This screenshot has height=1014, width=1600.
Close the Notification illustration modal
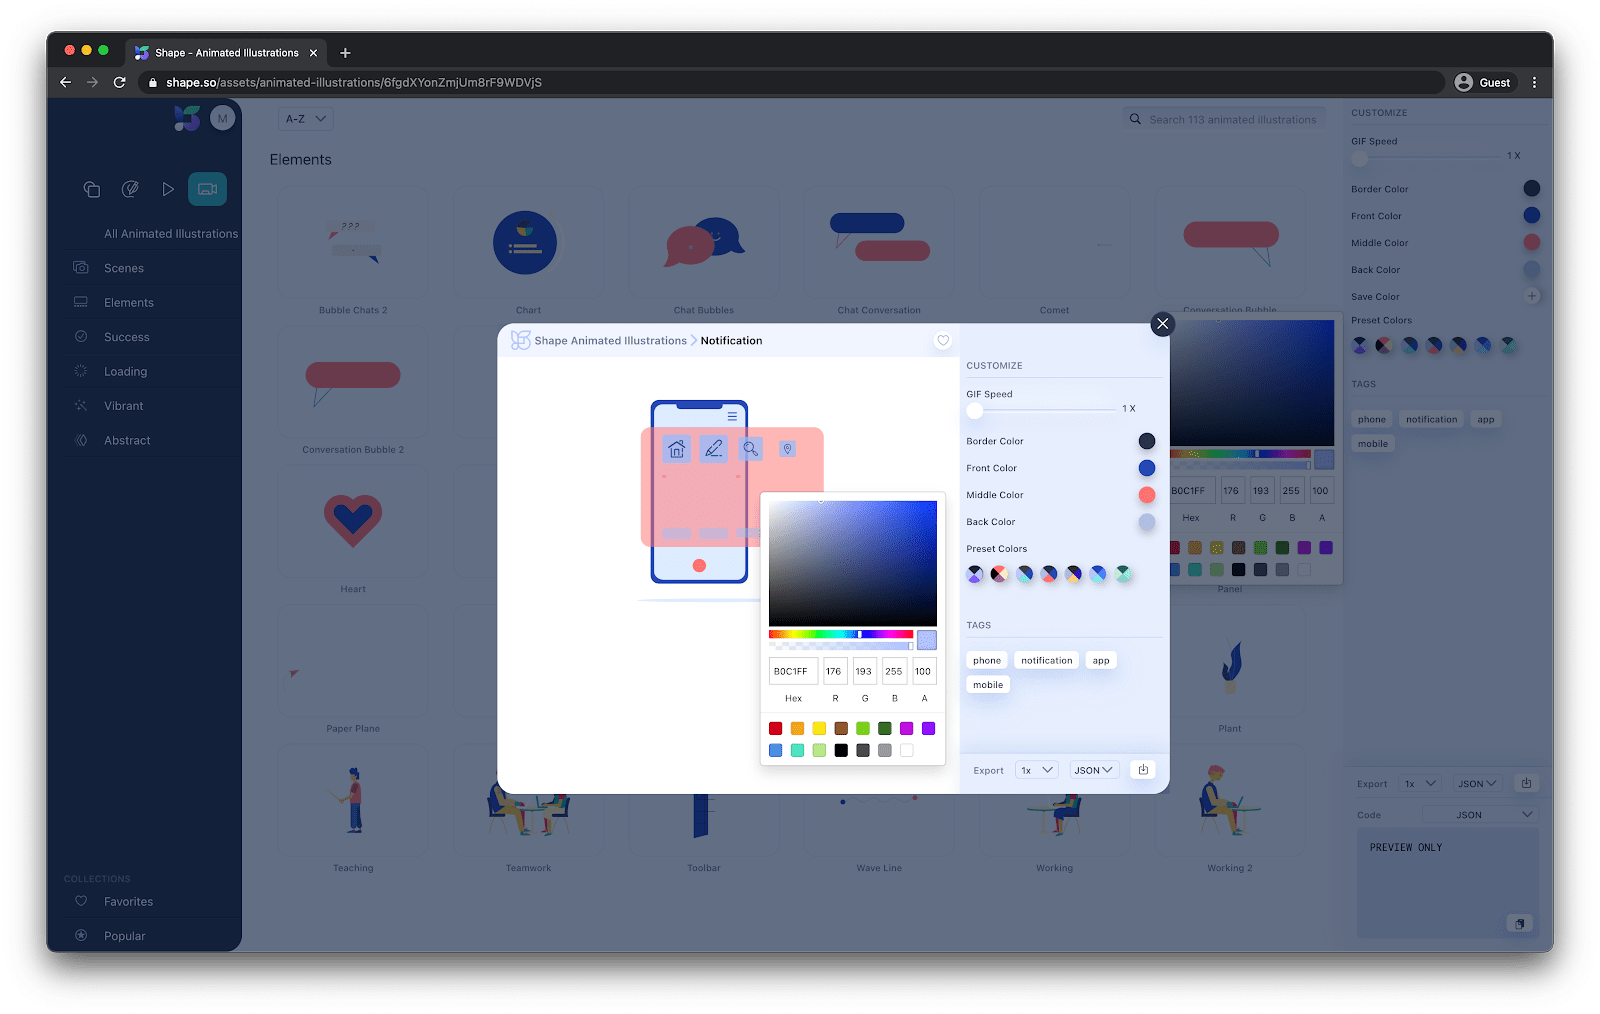click(x=1162, y=324)
